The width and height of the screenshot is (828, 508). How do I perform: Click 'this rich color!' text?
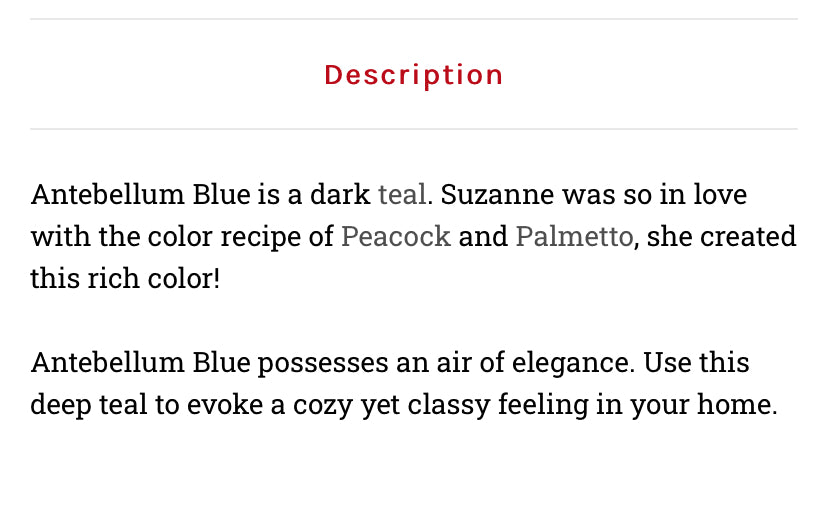pyautogui.click(x=125, y=278)
